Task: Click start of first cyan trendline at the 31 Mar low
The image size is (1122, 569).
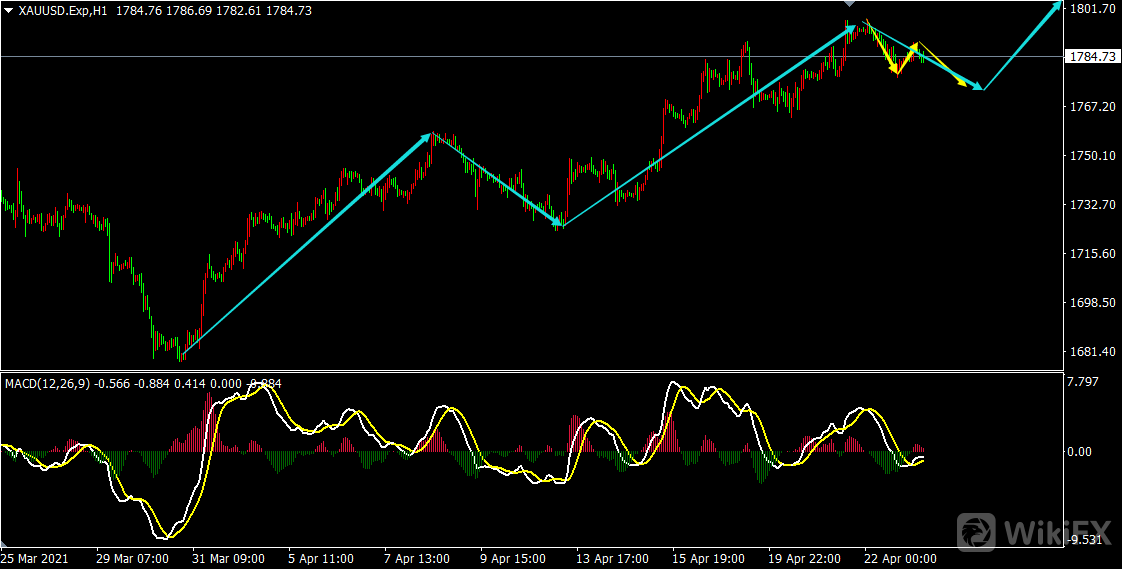Action: [x=182, y=354]
